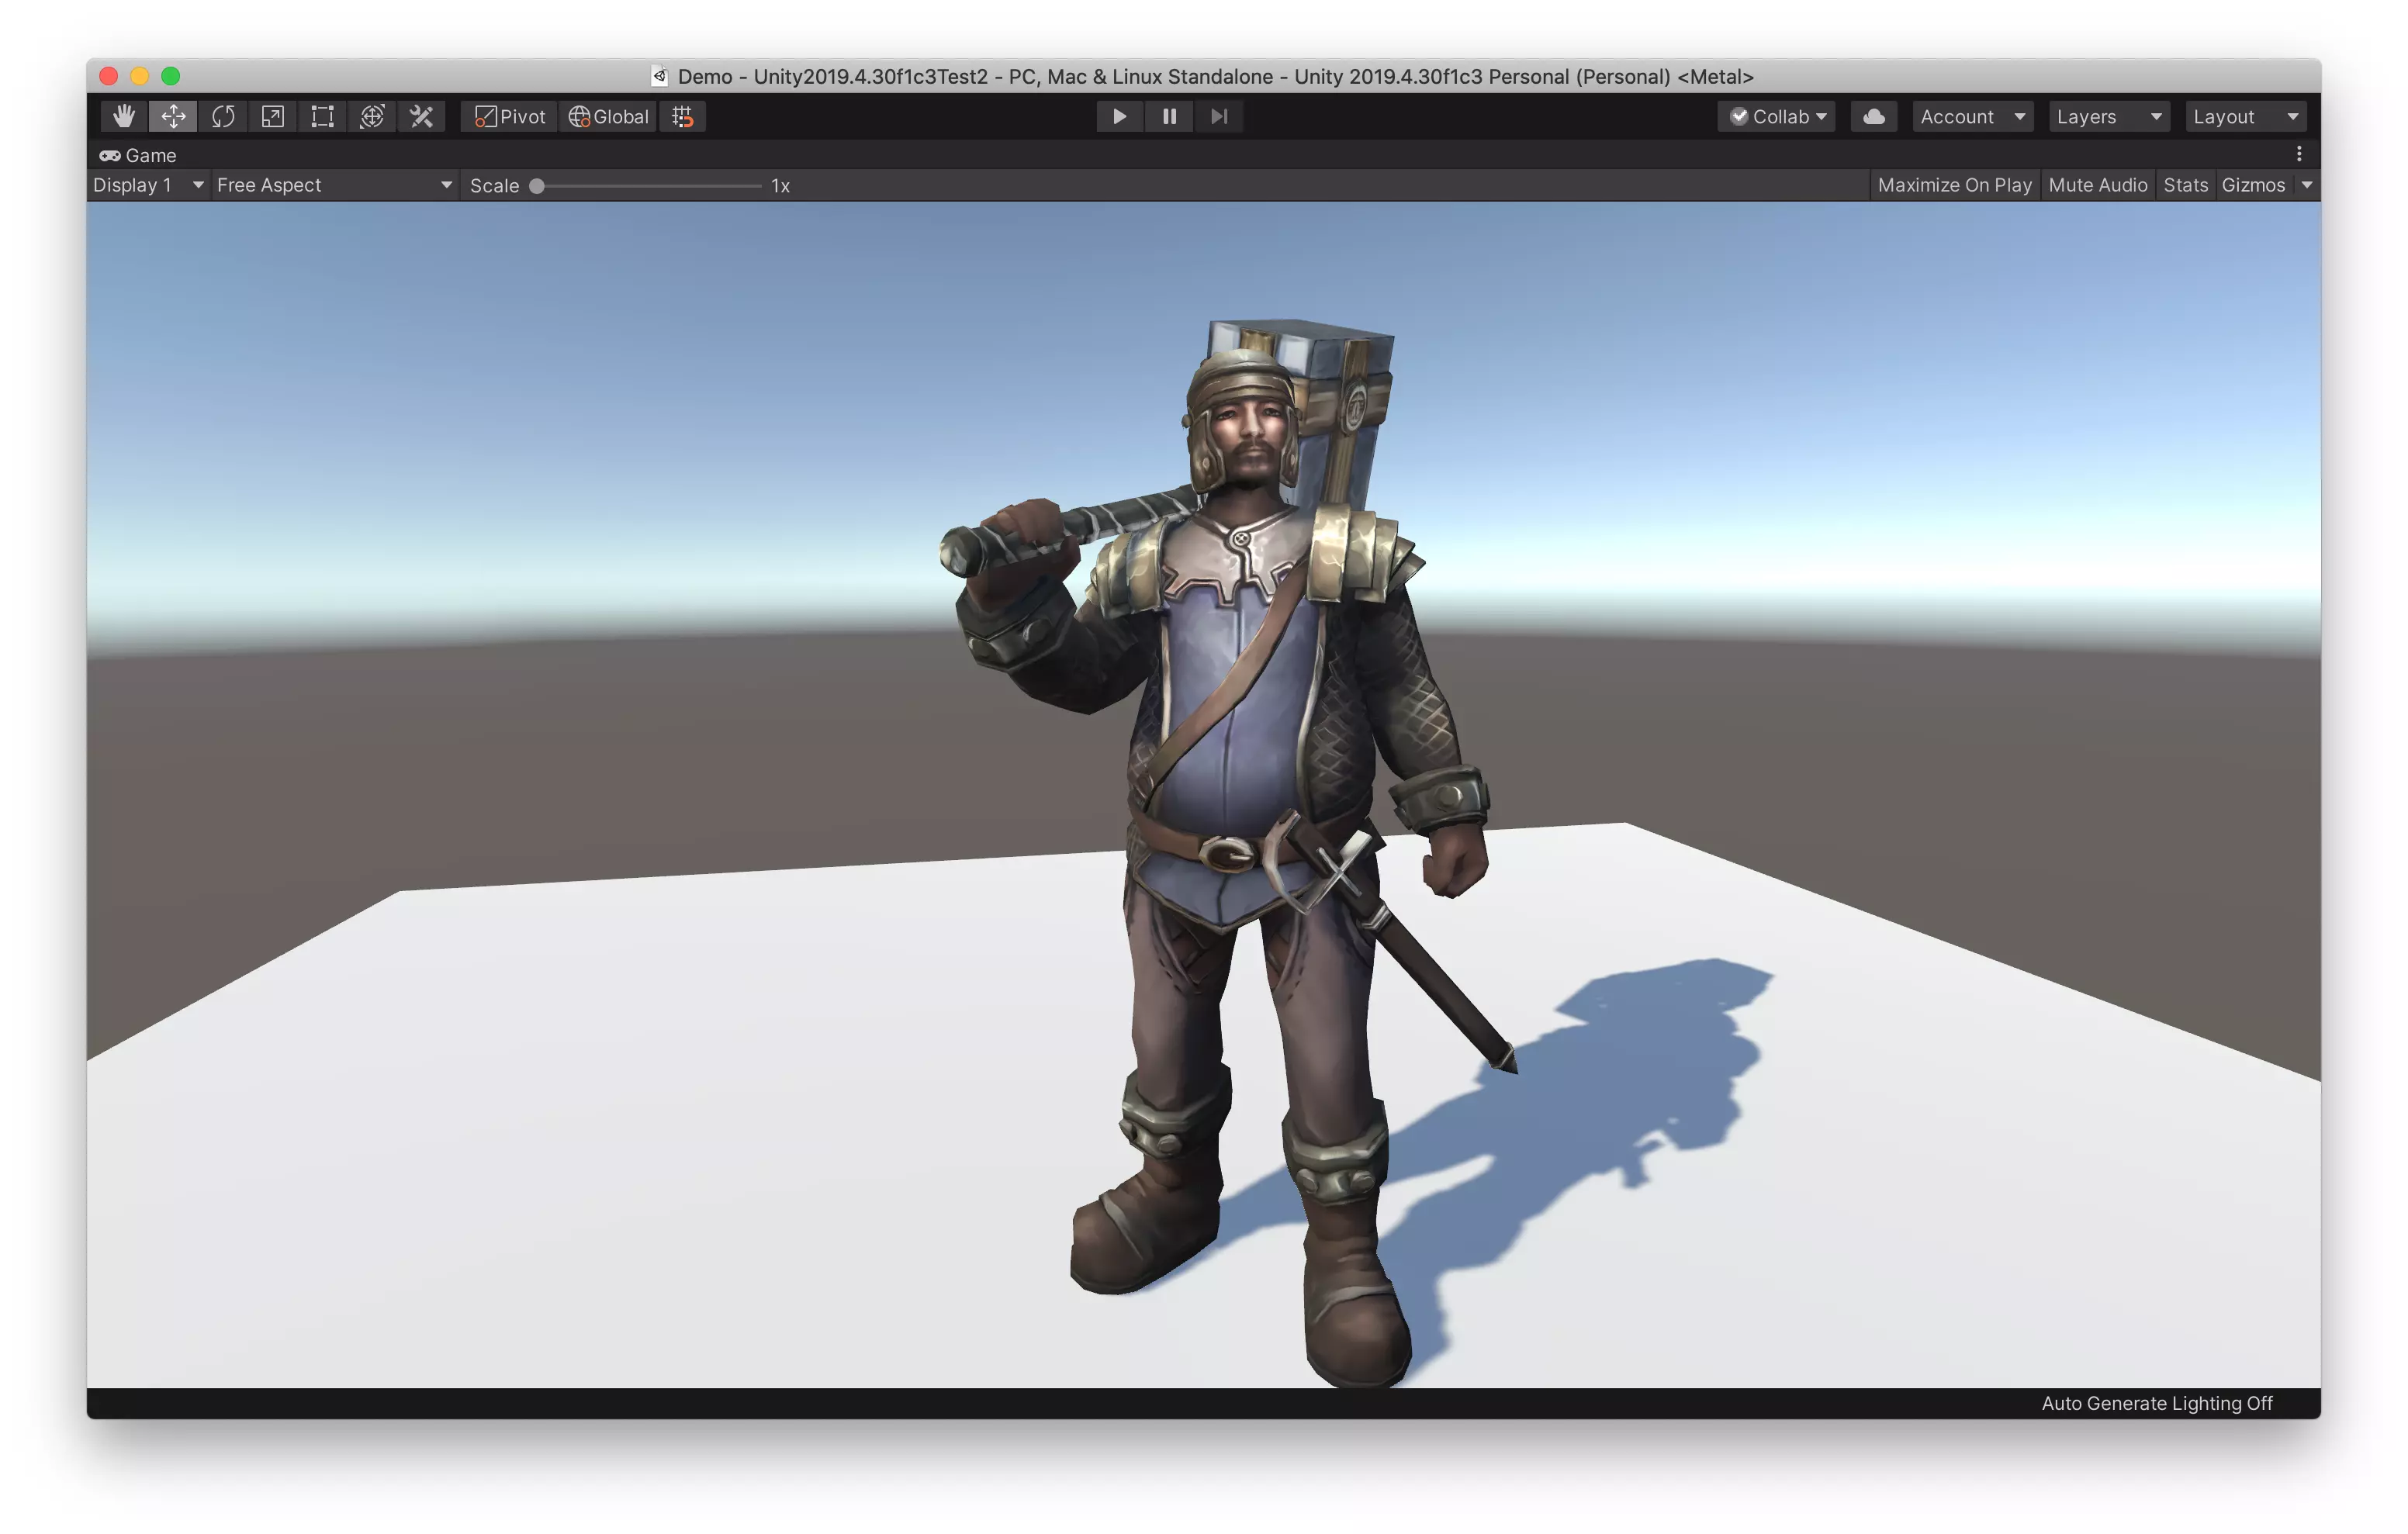This screenshot has width=2408, height=1534.
Task: Choose a display from Display 1 dropdown
Action: [148, 185]
